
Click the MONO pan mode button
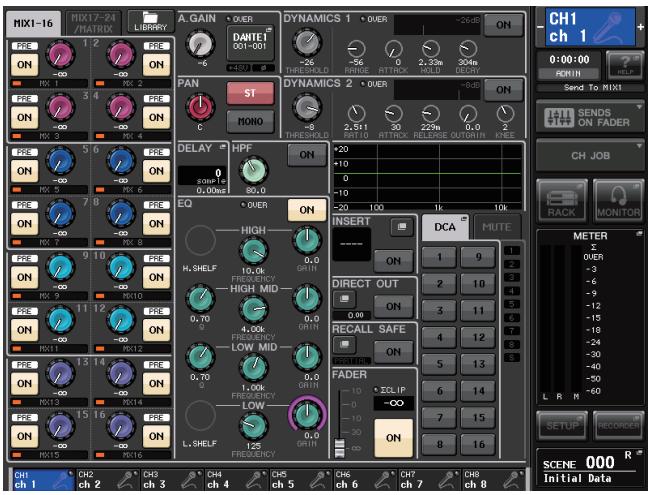250,122
